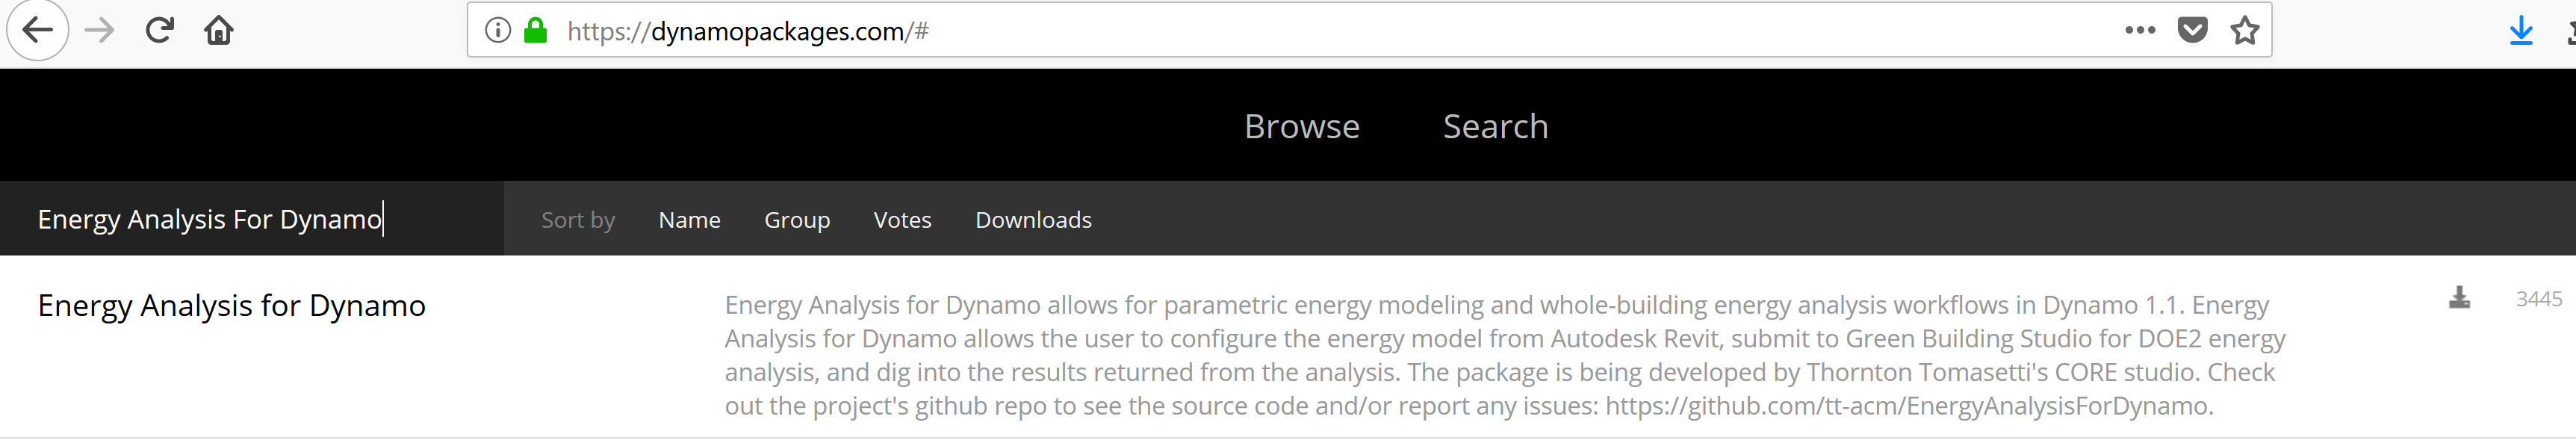Show site information via the info icon
Viewport: 2576px width, 440px height.
click(497, 31)
